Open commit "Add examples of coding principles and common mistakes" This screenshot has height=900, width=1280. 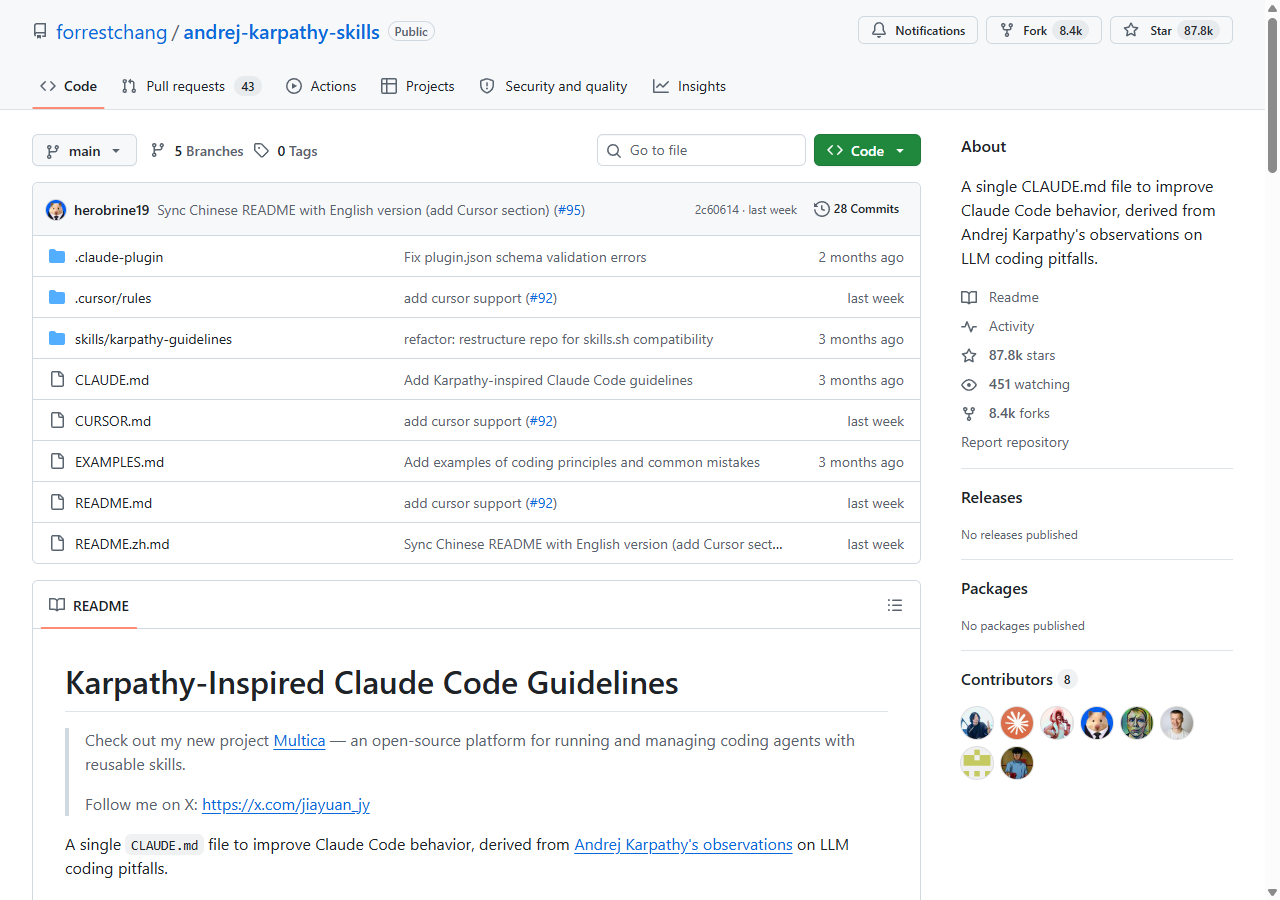[x=582, y=462]
